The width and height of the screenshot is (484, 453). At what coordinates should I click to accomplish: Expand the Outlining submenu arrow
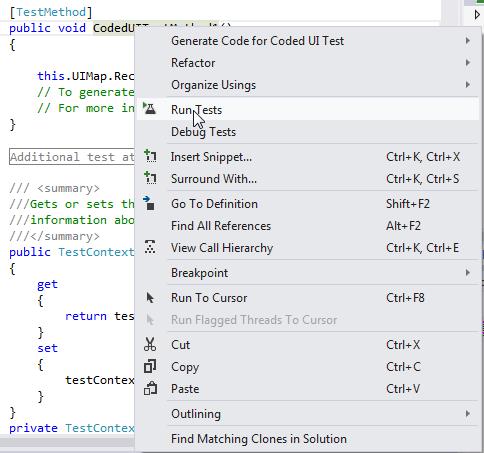click(468, 414)
